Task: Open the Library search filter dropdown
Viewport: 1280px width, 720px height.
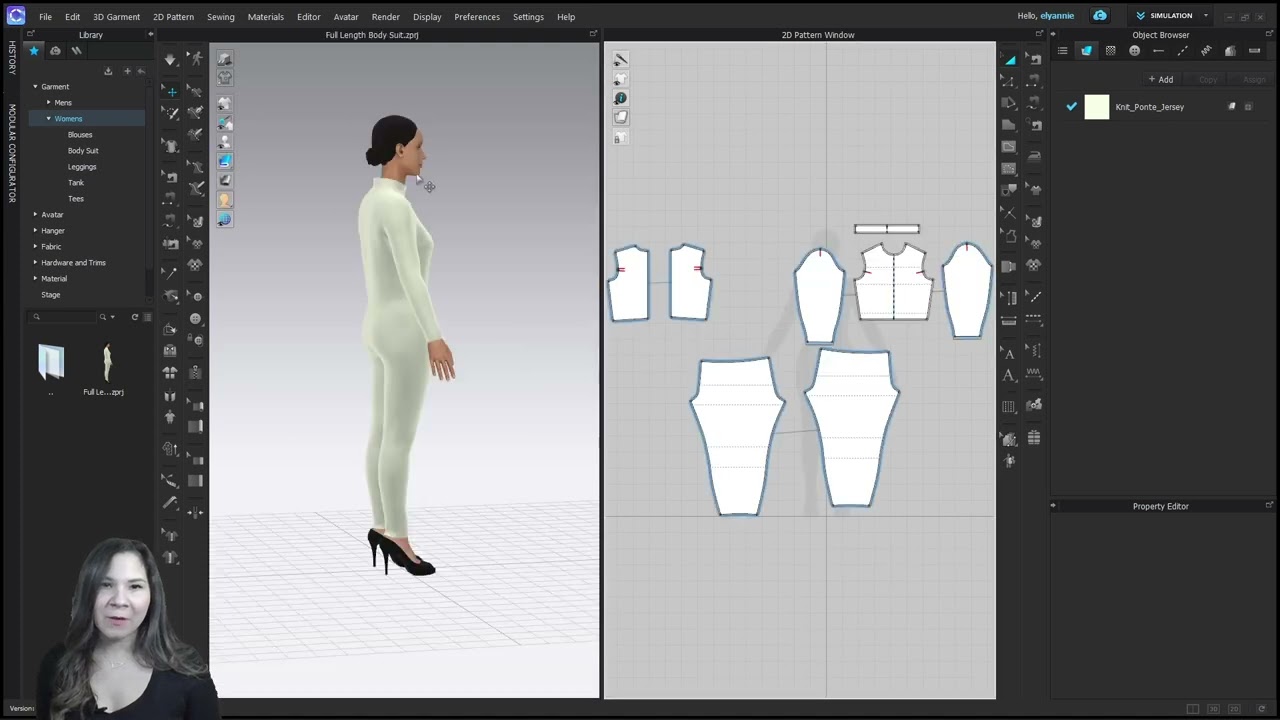Action: click(x=112, y=317)
